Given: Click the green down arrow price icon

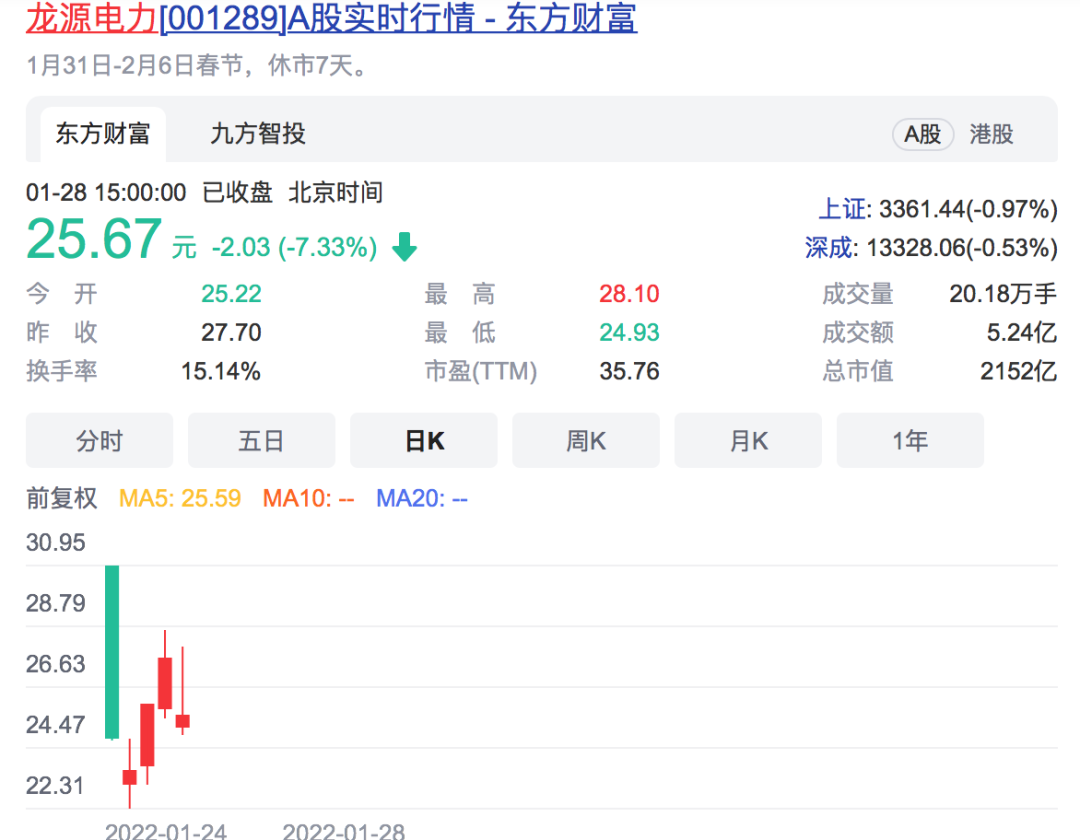Looking at the screenshot, I should point(404,247).
